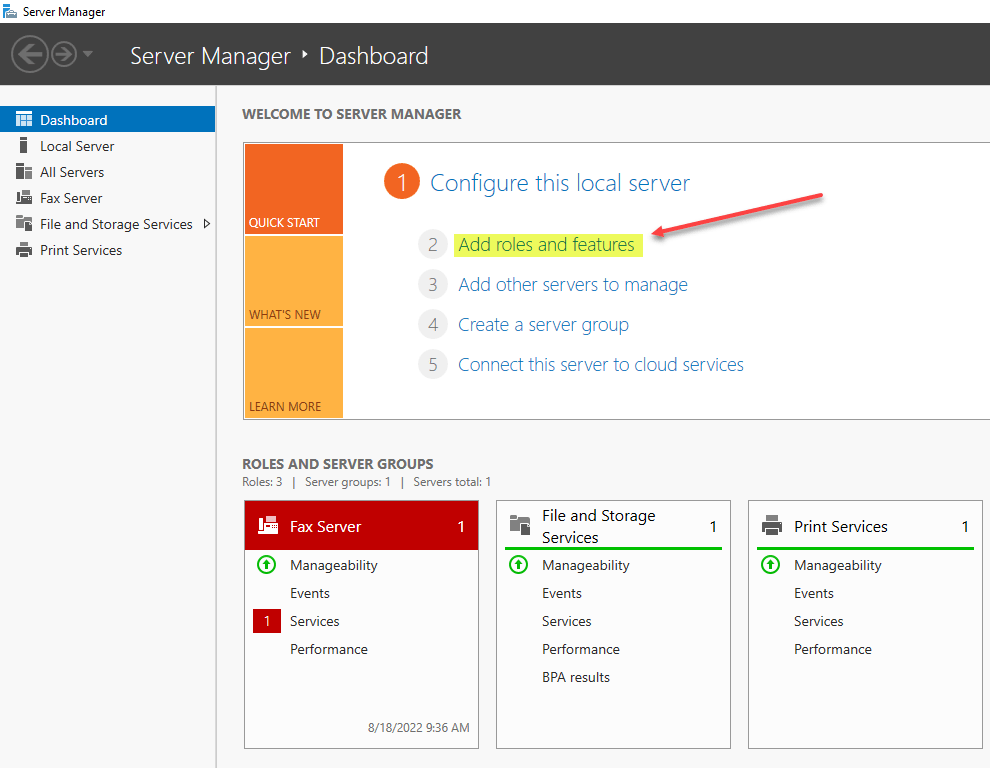Click the Local Server icon in sidebar
Screen dimensions: 990x768
(x=24, y=145)
